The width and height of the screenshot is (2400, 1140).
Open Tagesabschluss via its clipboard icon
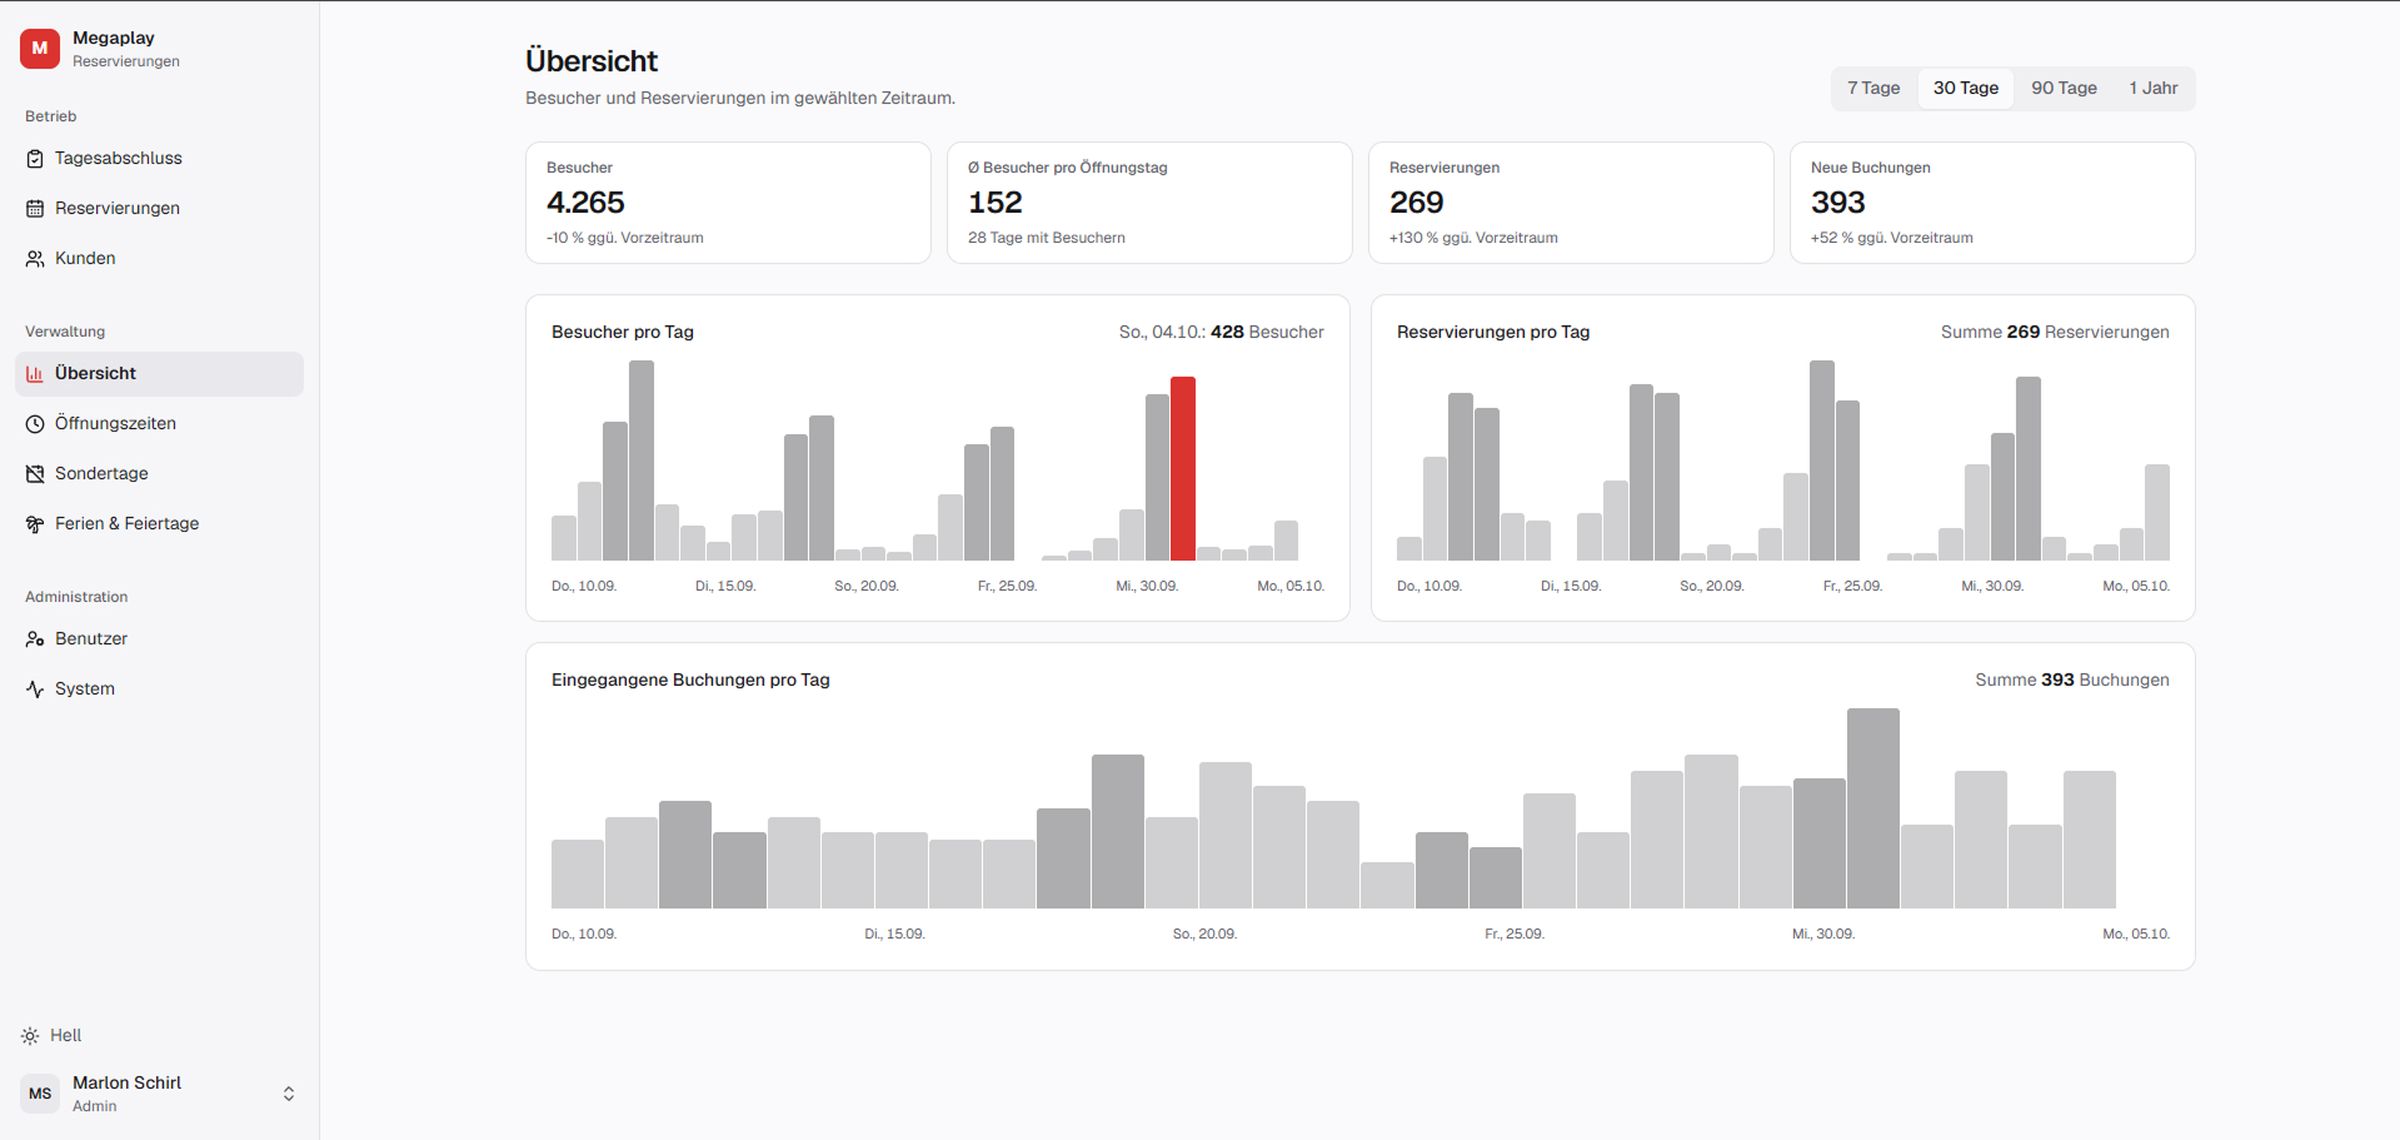[35, 158]
